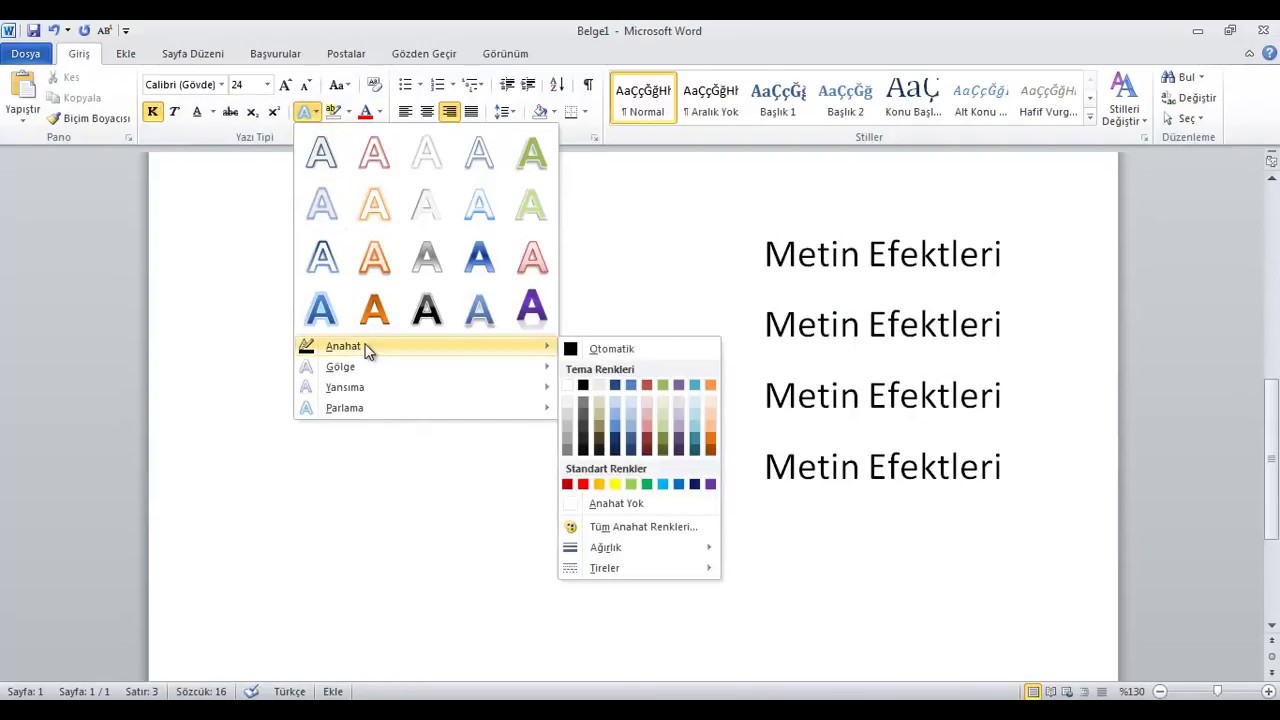This screenshot has height=720, width=1280.
Task: Pick purple standard color swatch
Action: click(x=711, y=484)
